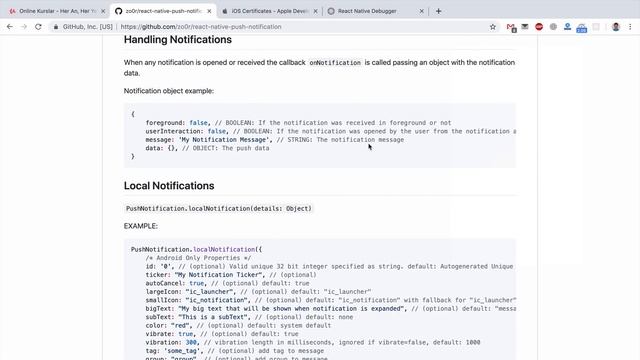
Task: Click the 'Notification object example:' text
Action: (x=169, y=91)
